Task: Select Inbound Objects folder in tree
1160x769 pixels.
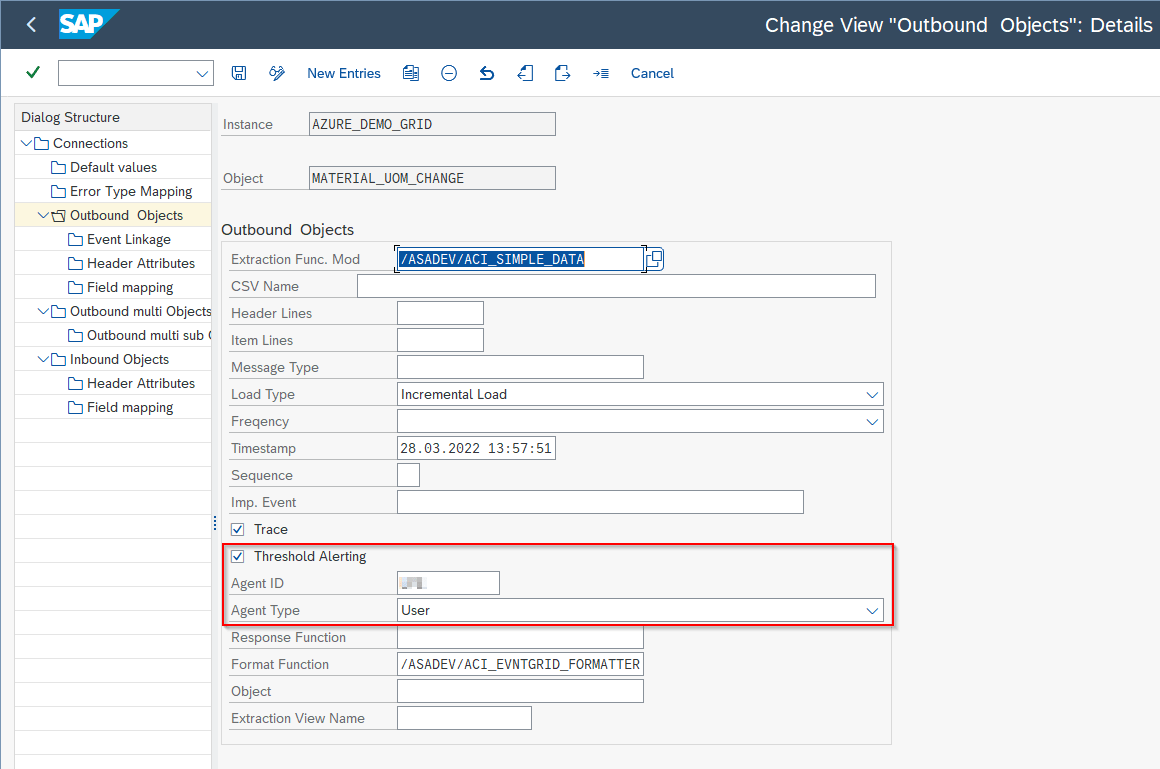Action: coord(119,360)
